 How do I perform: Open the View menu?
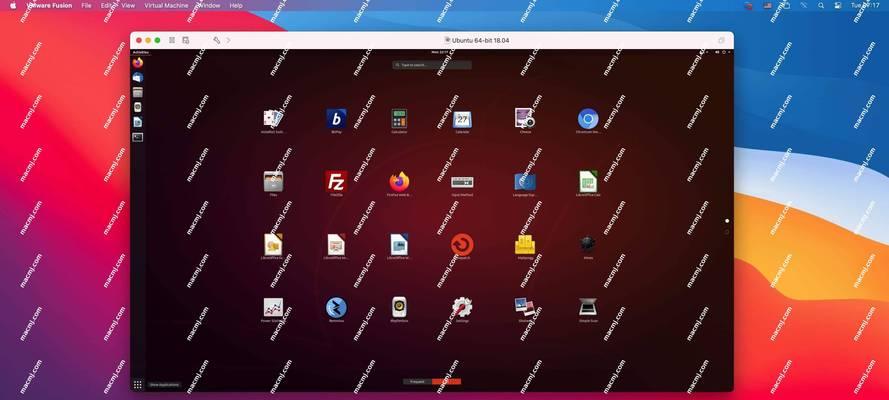pyautogui.click(x=128, y=6)
